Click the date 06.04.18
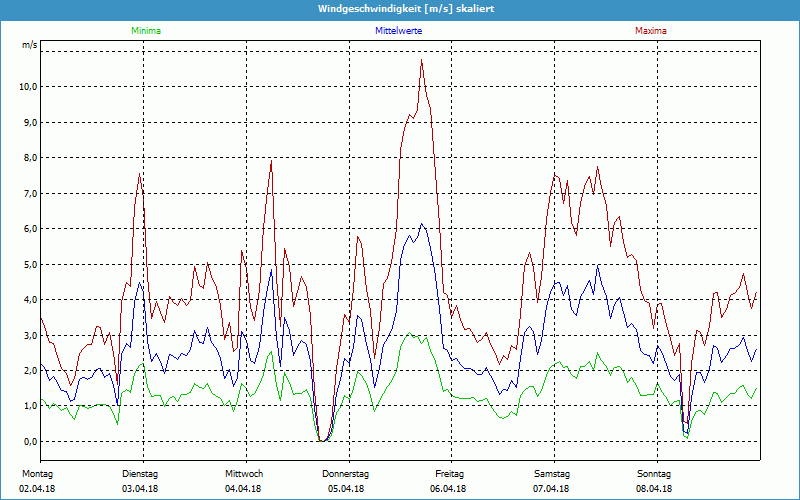This screenshot has height=500, width=800. pyautogui.click(x=448, y=489)
